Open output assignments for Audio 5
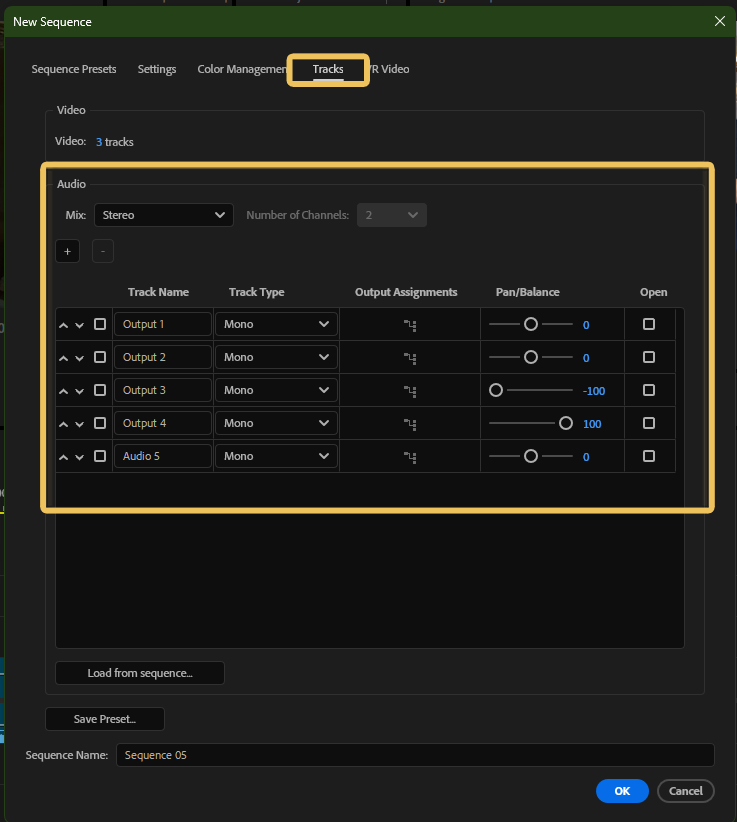Image resolution: width=737 pixels, height=822 pixels. pyautogui.click(x=410, y=457)
